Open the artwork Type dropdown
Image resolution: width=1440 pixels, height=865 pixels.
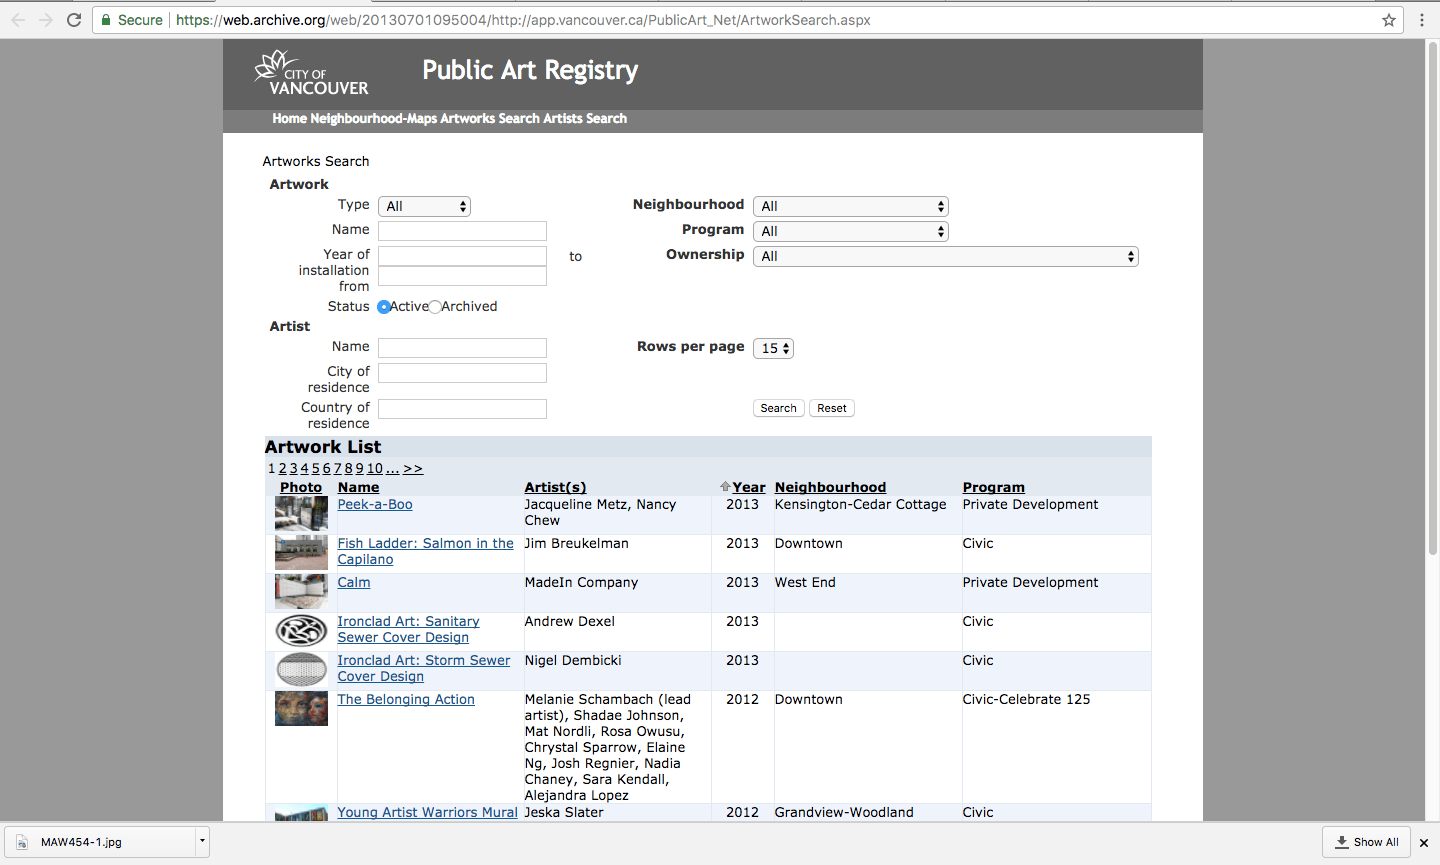pos(424,206)
